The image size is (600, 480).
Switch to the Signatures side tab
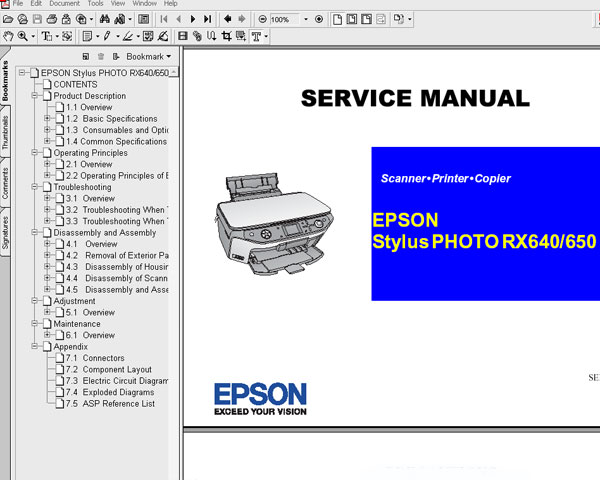pyautogui.click(x=5, y=232)
